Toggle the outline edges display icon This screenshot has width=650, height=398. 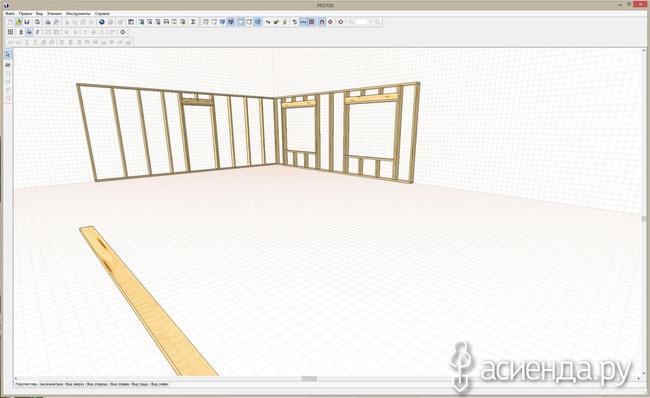click(x=240, y=22)
